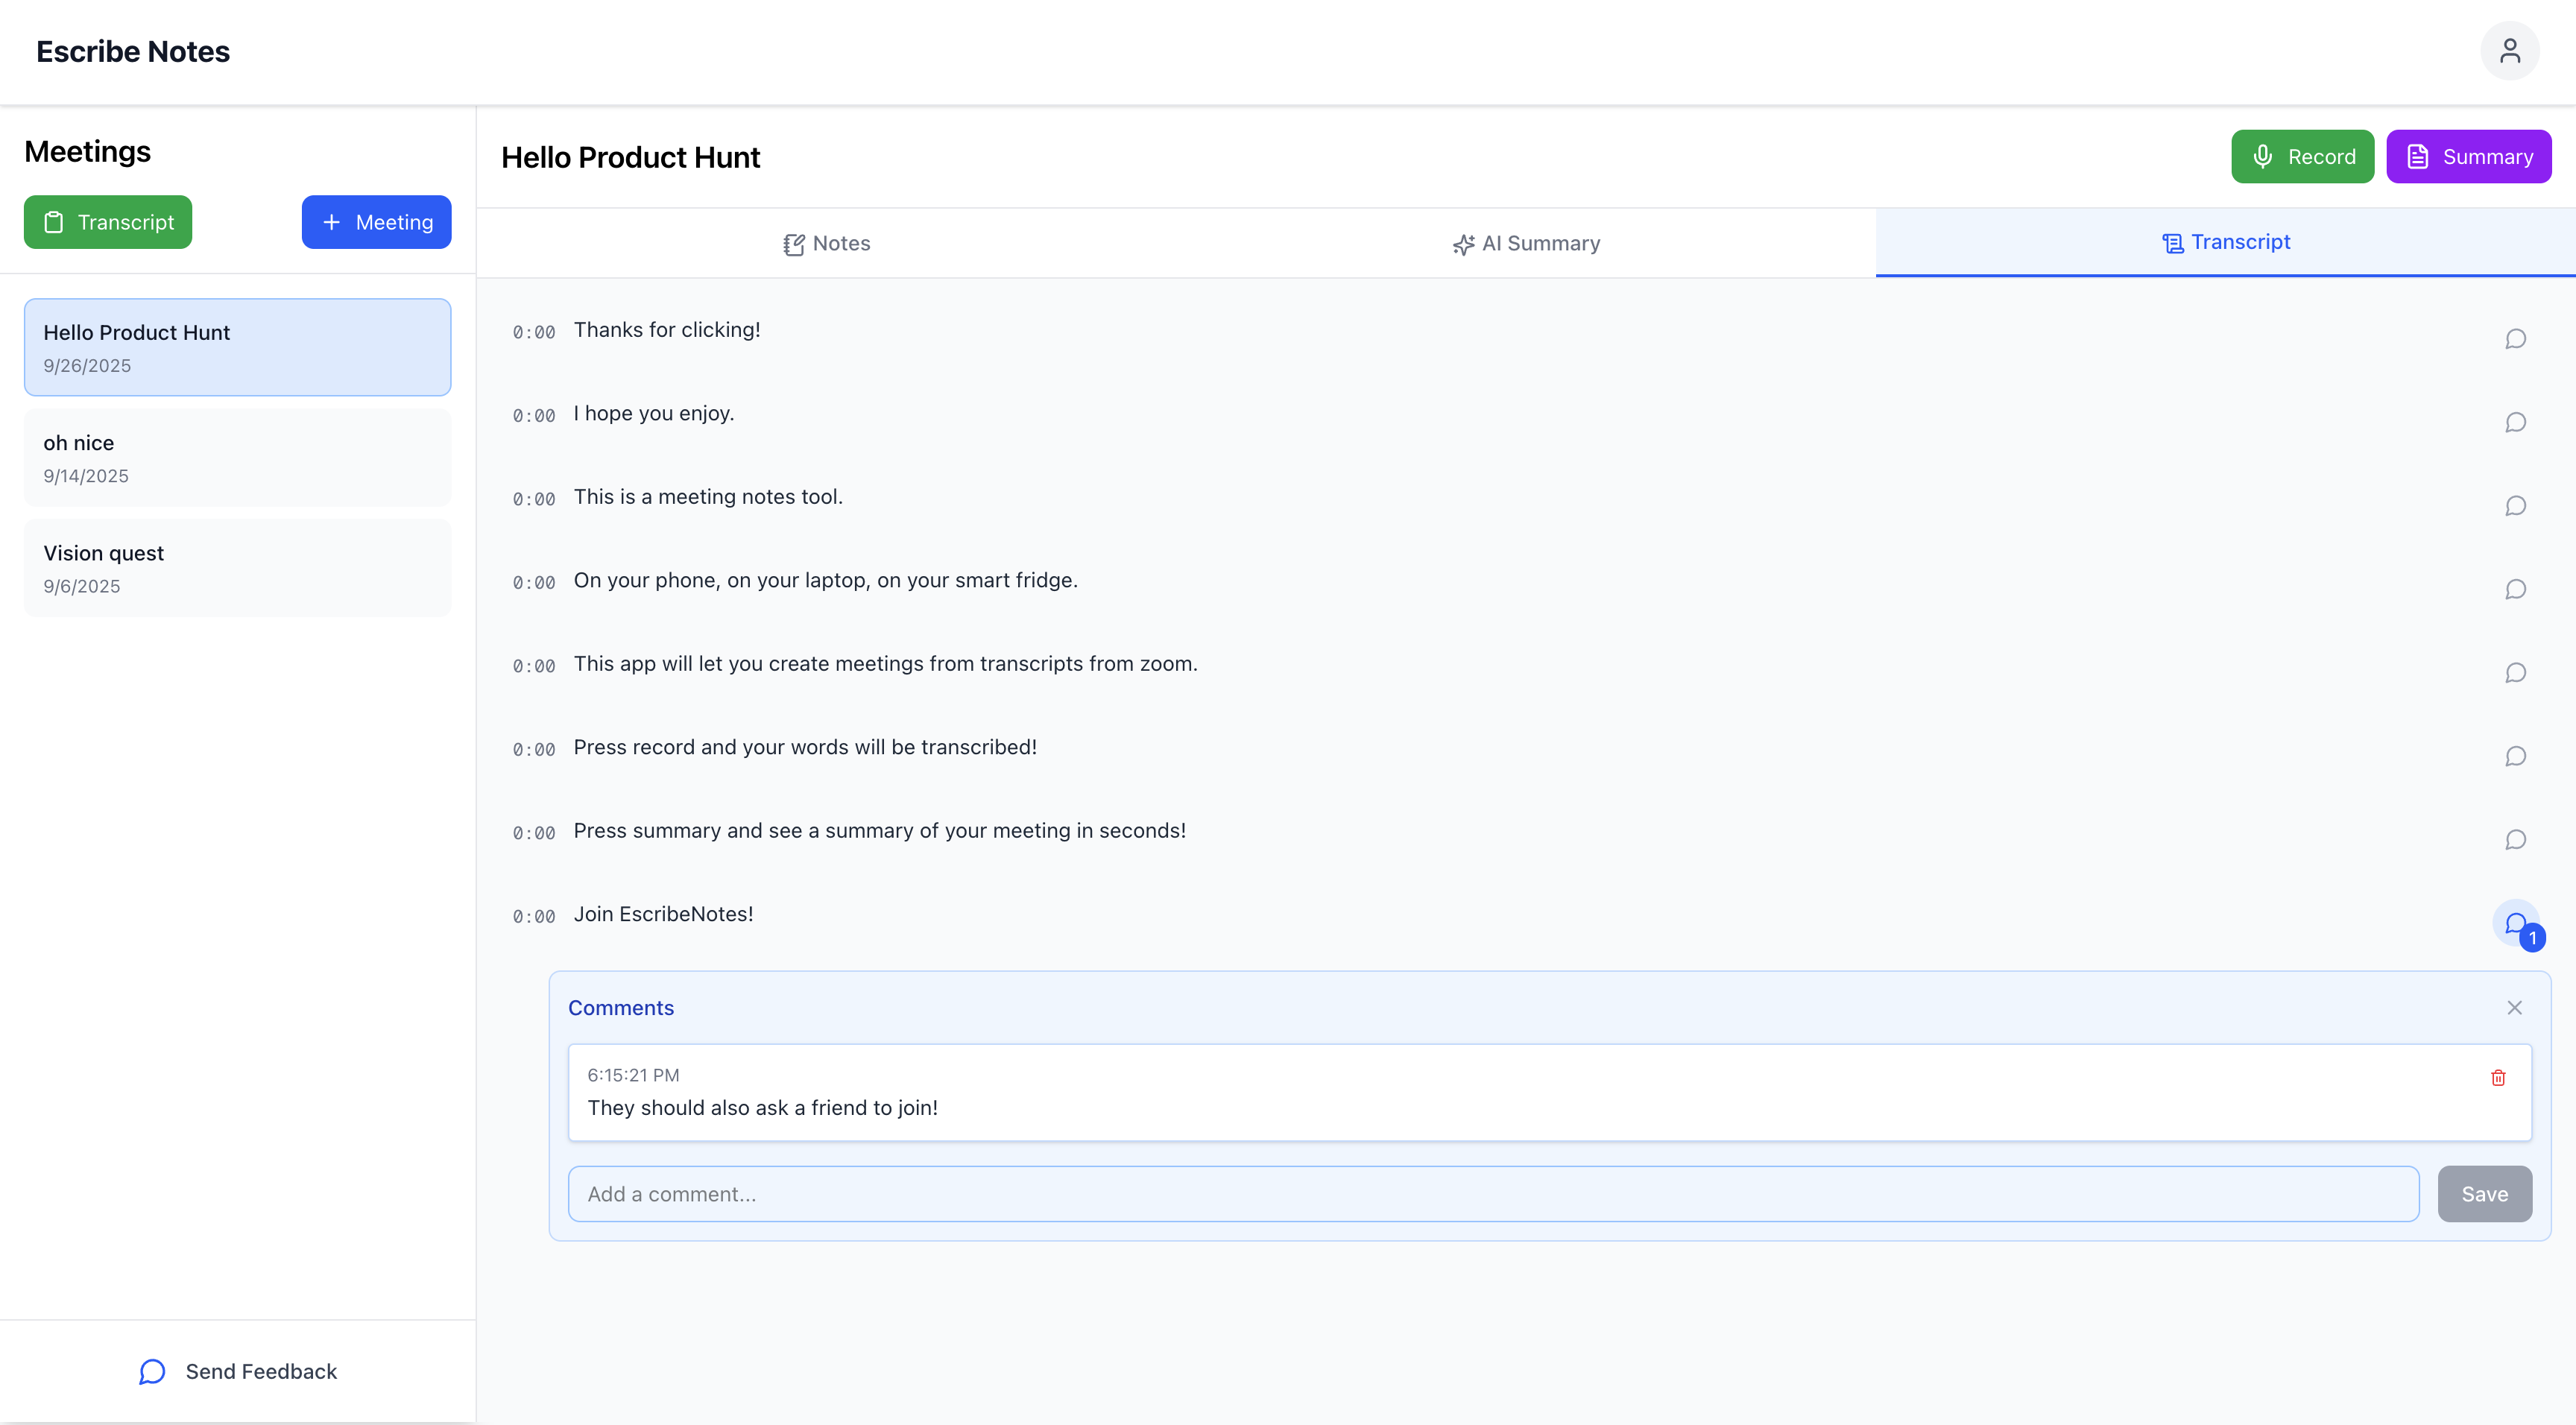Image resolution: width=2576 pixels, height=1425 pixels.
Task: Switch to the AI Summary tab
Action: 1526,243
